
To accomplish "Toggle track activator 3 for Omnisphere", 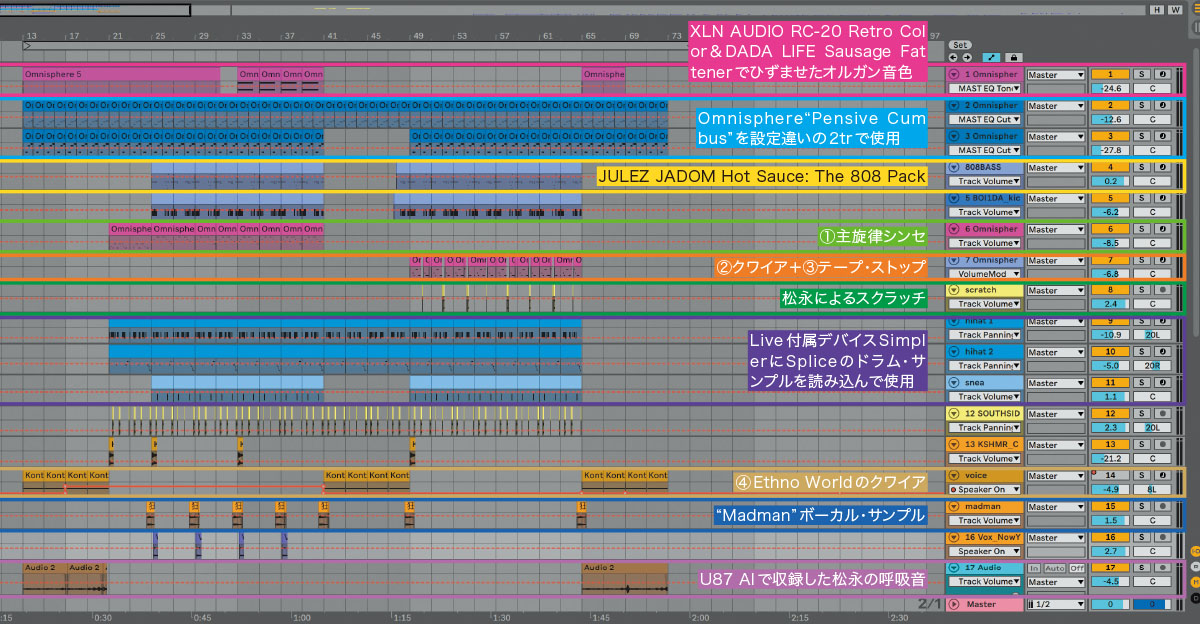I will pos(1110,136).
